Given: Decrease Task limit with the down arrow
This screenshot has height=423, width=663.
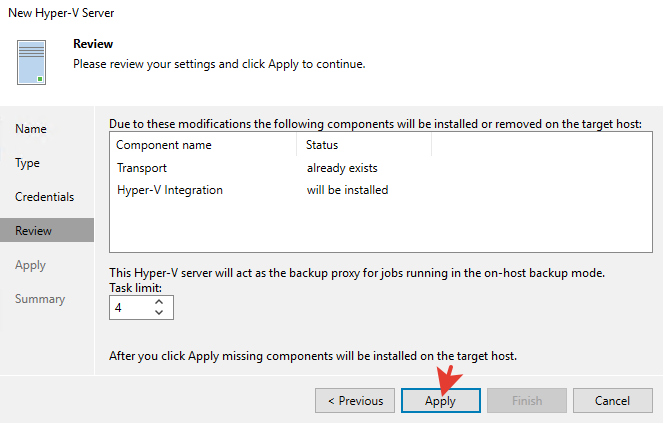Looking at the screenshot, I should tap(159, 314).
